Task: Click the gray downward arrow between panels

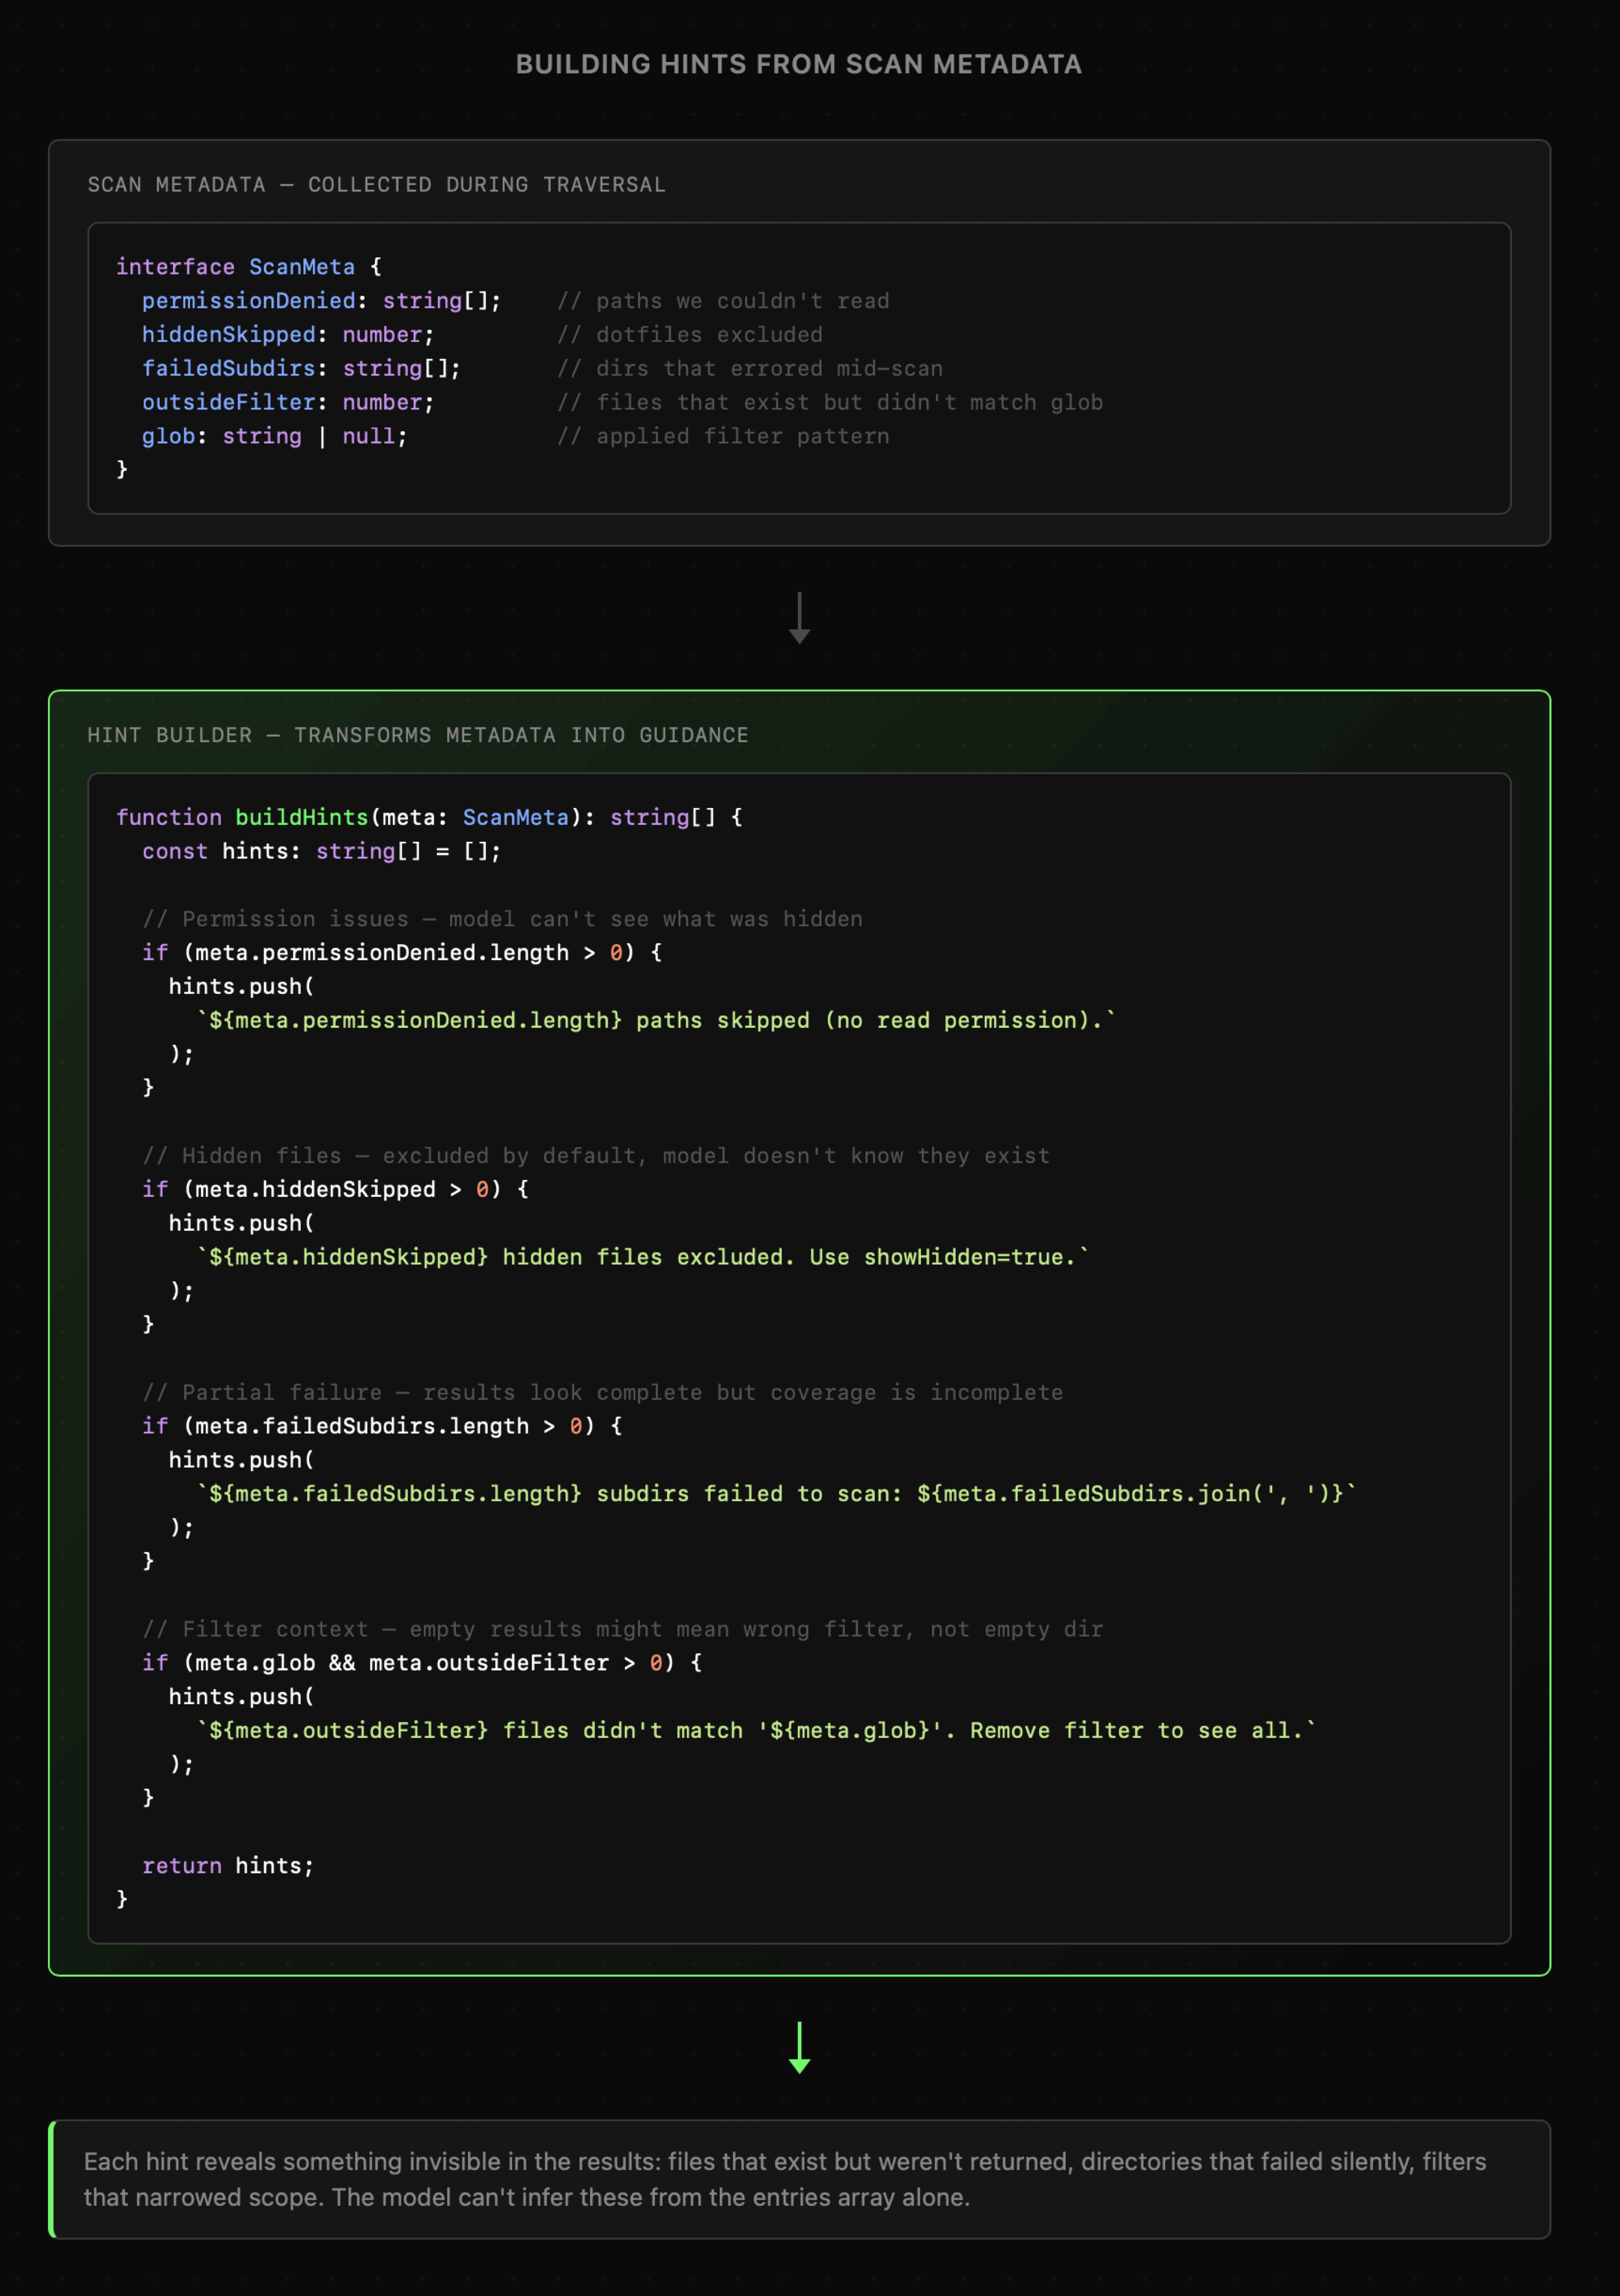Action: pyautogui.click(x=799, y=618)
